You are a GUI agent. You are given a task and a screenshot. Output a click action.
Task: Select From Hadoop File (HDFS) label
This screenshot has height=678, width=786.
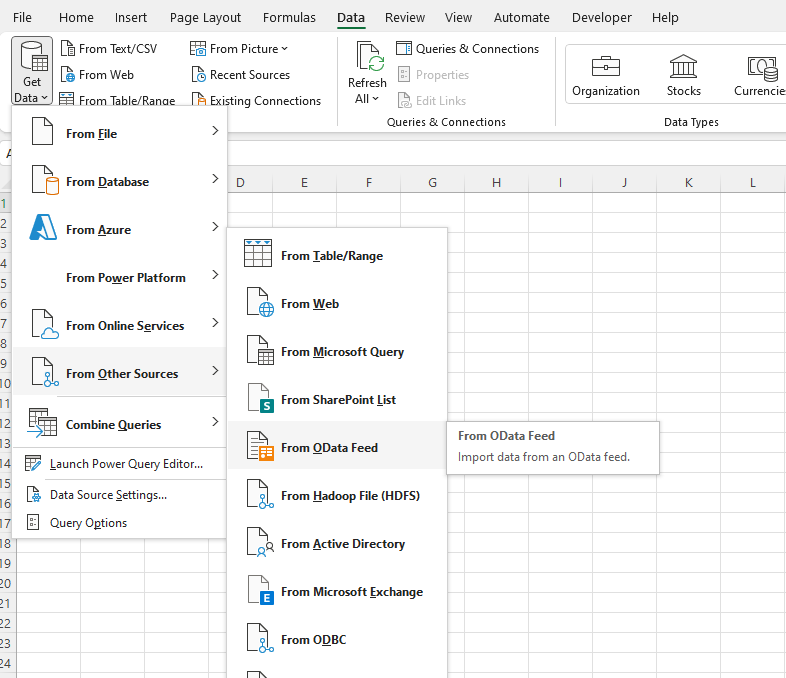click(350, 496)
